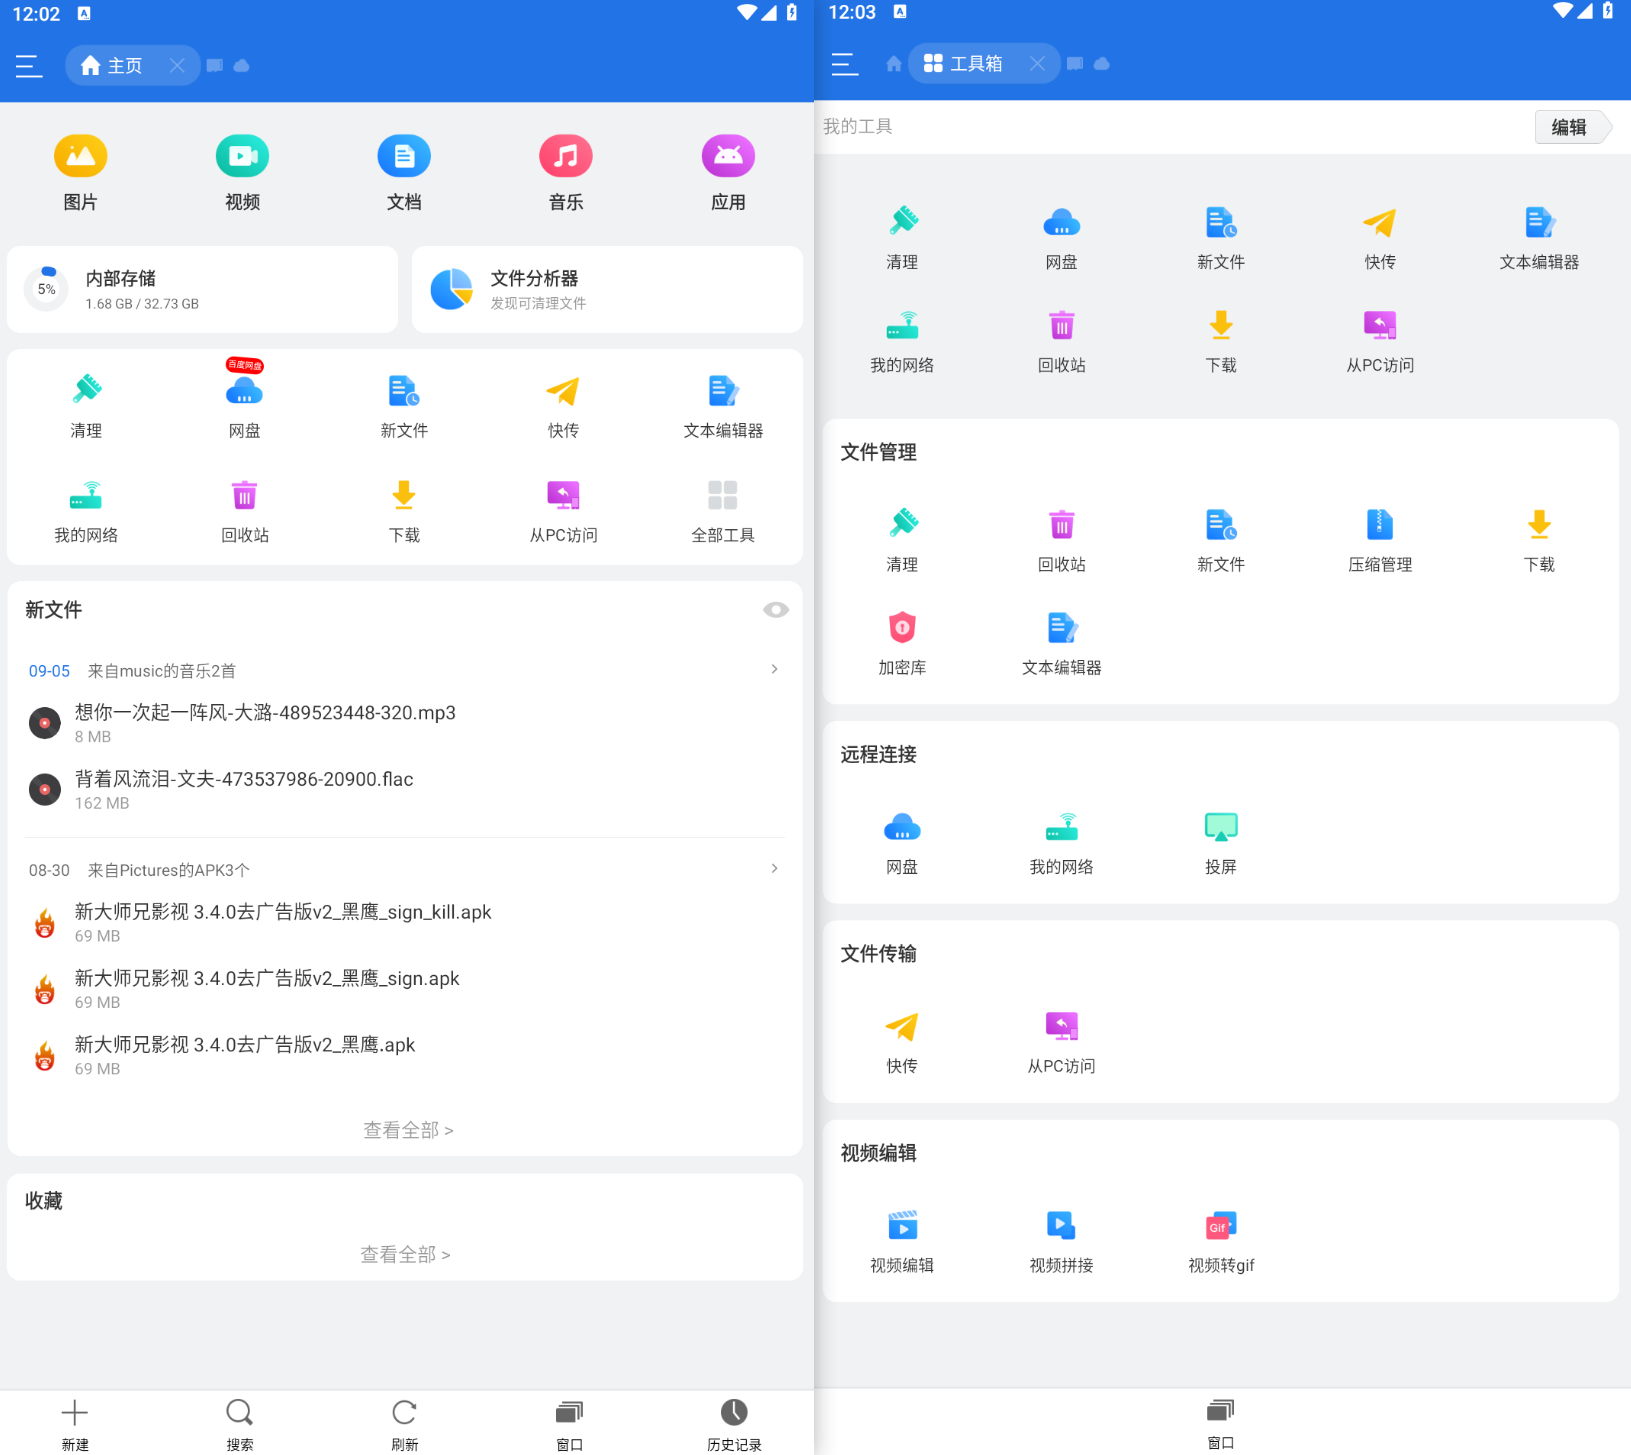1631x1455 pixels.
Task: Tap 查看全部 under 新文件 section
Action: pyautogui.click(x=408, y=1130)
